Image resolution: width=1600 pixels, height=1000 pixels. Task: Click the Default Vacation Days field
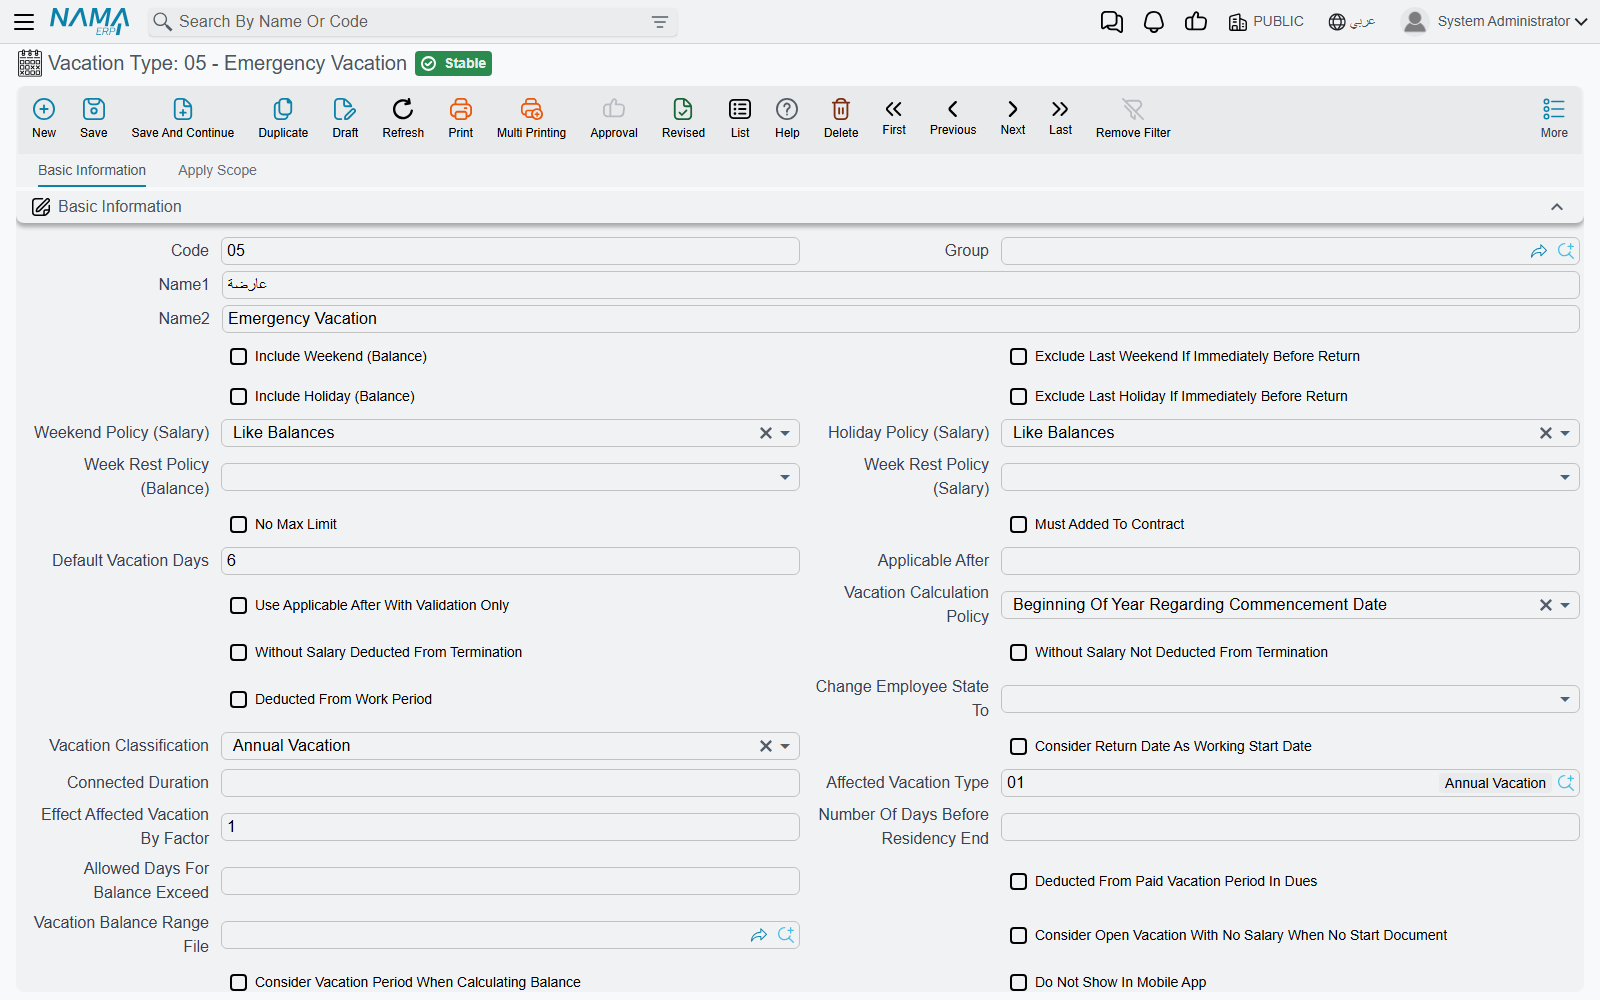pyautogui.click(x=510, y=561)
